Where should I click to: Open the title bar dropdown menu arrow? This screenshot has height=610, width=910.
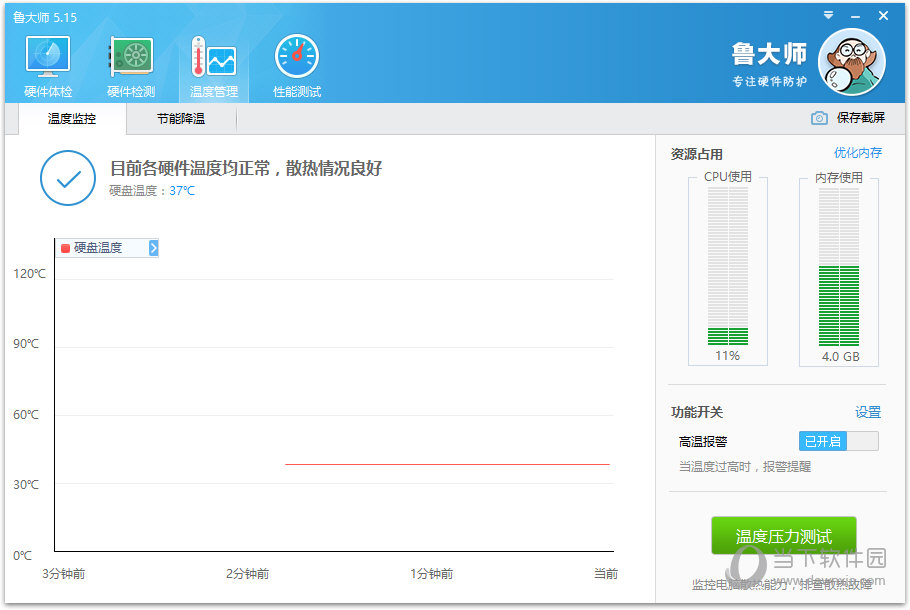(828, 16)
